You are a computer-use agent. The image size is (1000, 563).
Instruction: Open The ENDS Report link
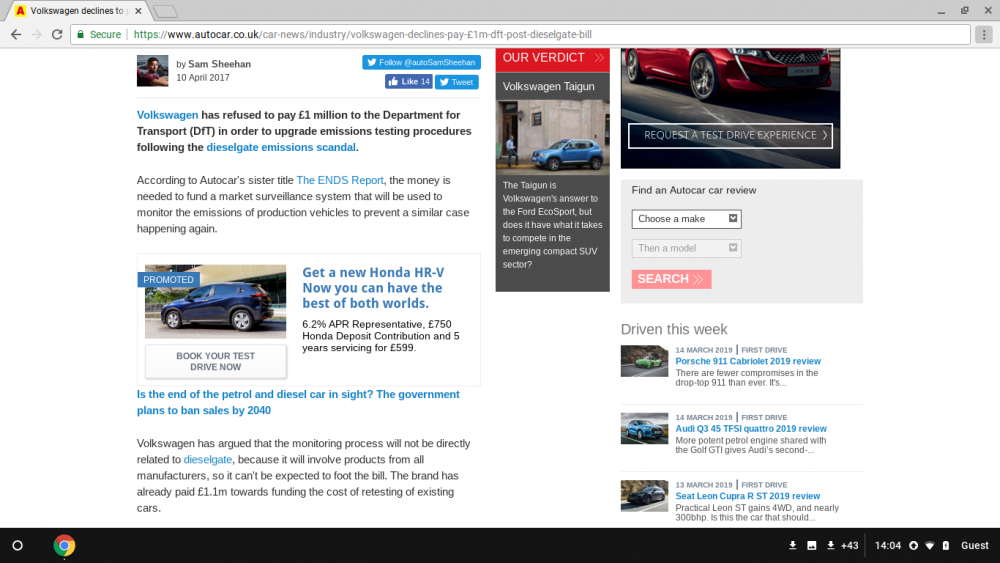(x=340, y=180)
